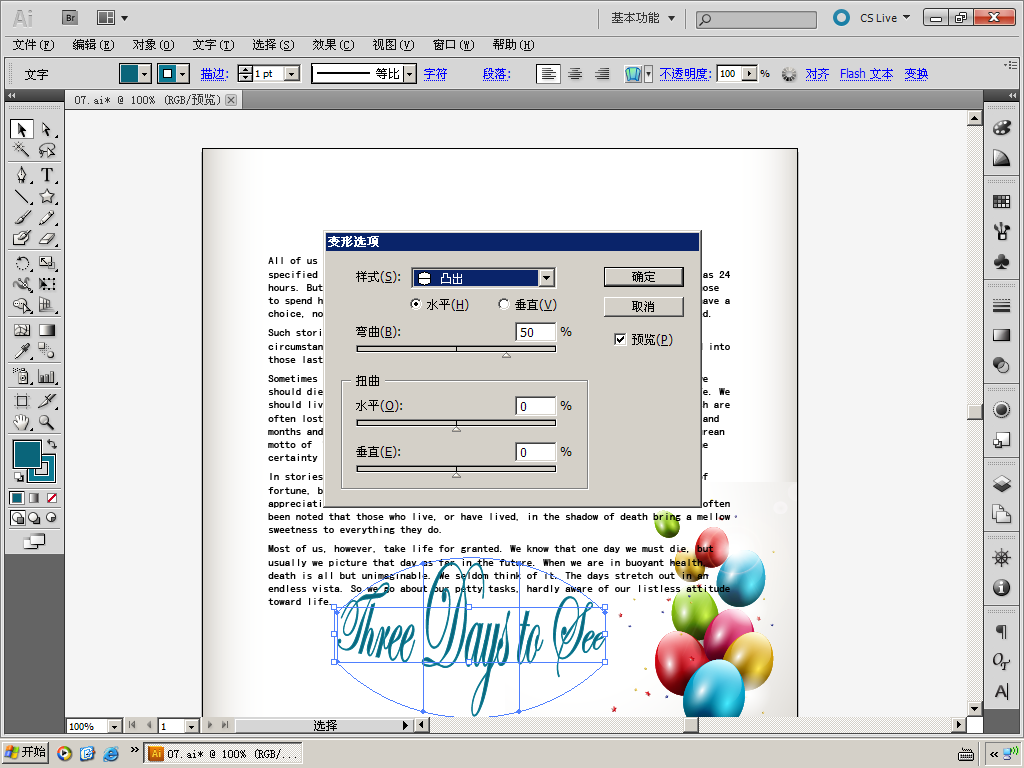
Task: Open the 段落 paragraph panel link
Action: point(496,74)
